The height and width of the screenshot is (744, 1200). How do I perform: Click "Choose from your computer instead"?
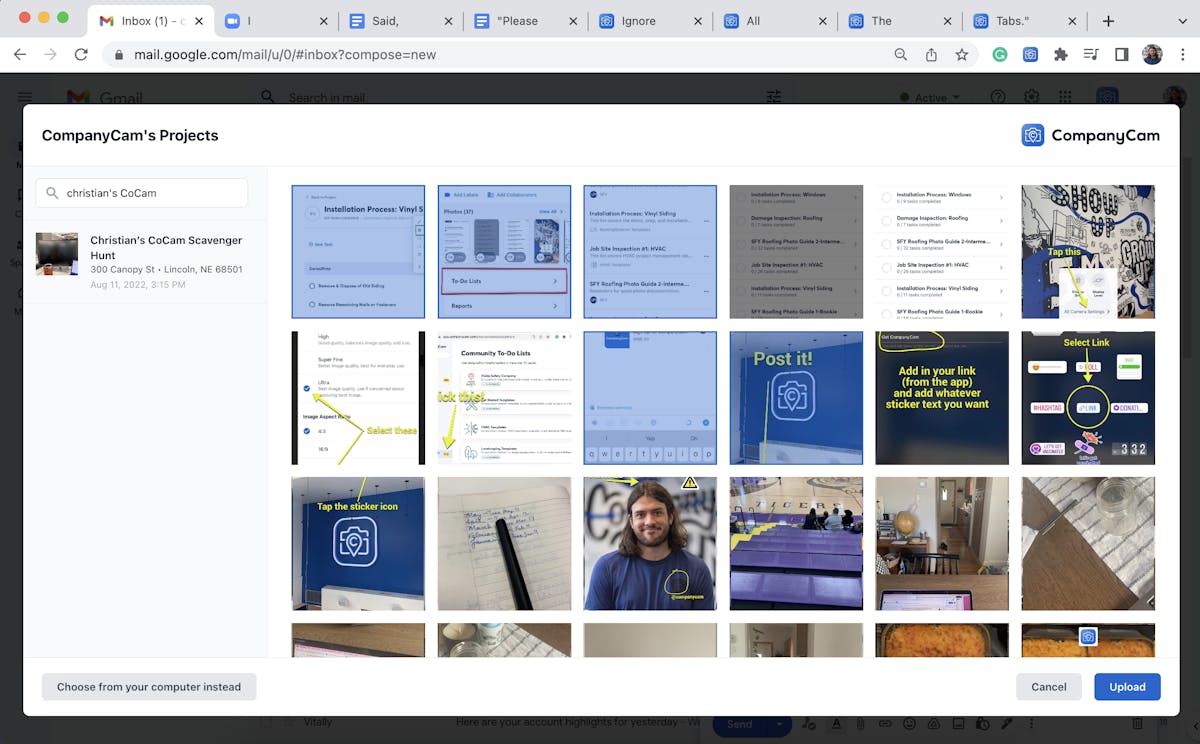(x=149, y=687)
